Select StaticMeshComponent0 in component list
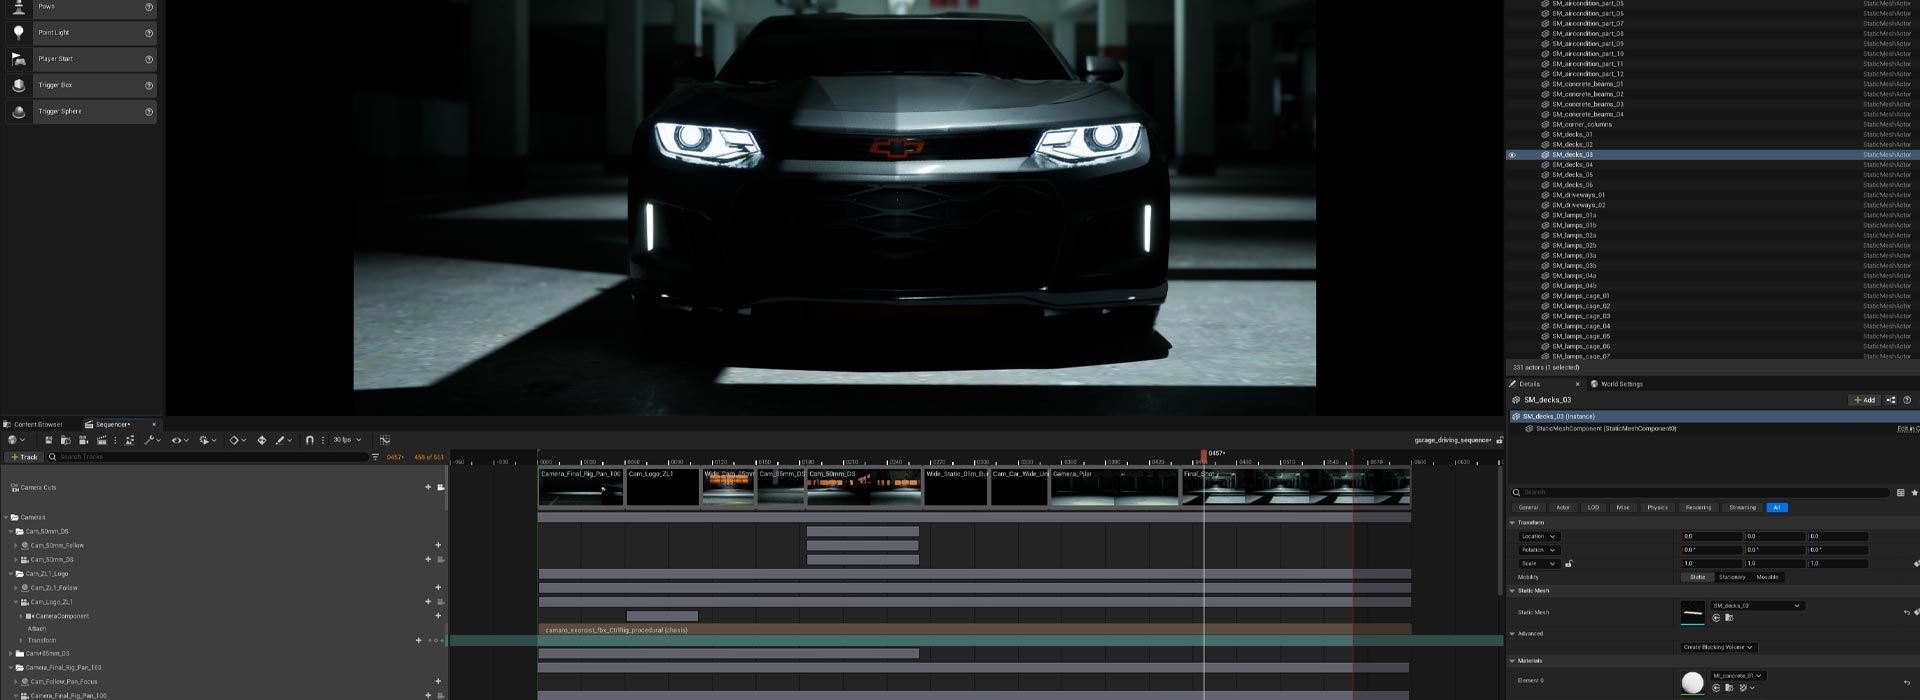 1606,428
